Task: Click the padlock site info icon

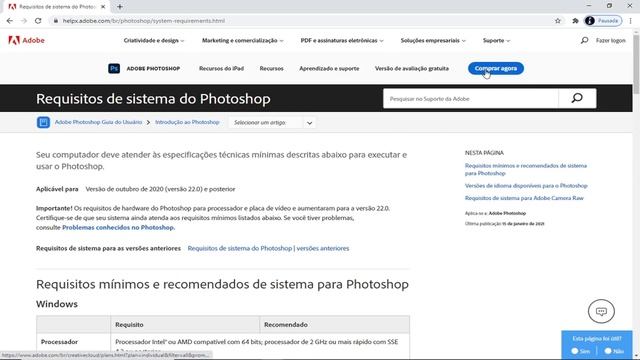Action: 56,21
